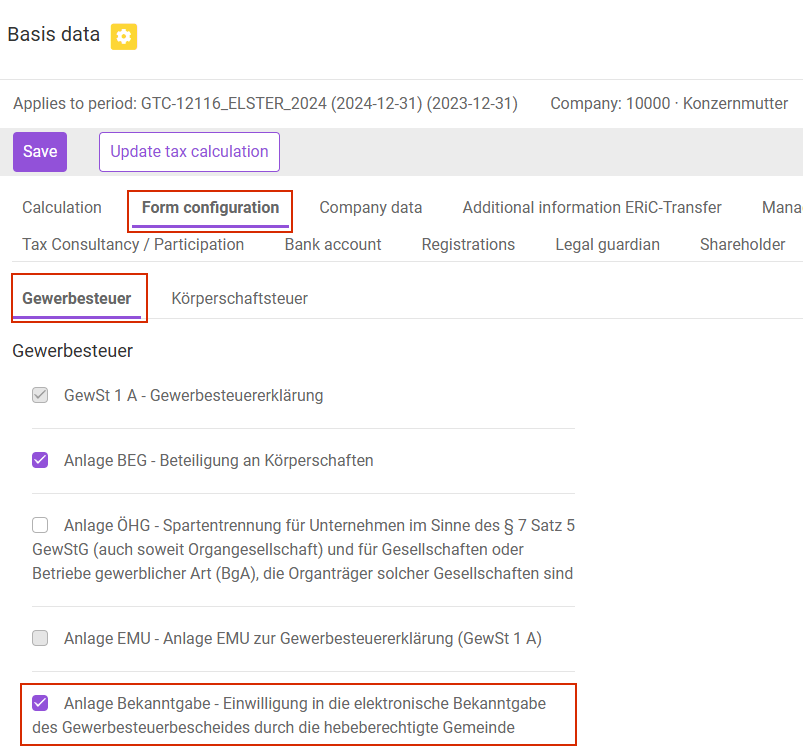The image size is (803, 756).
Task: Click the yellow gear icon beside Basis data
Action: click(124, 36)
